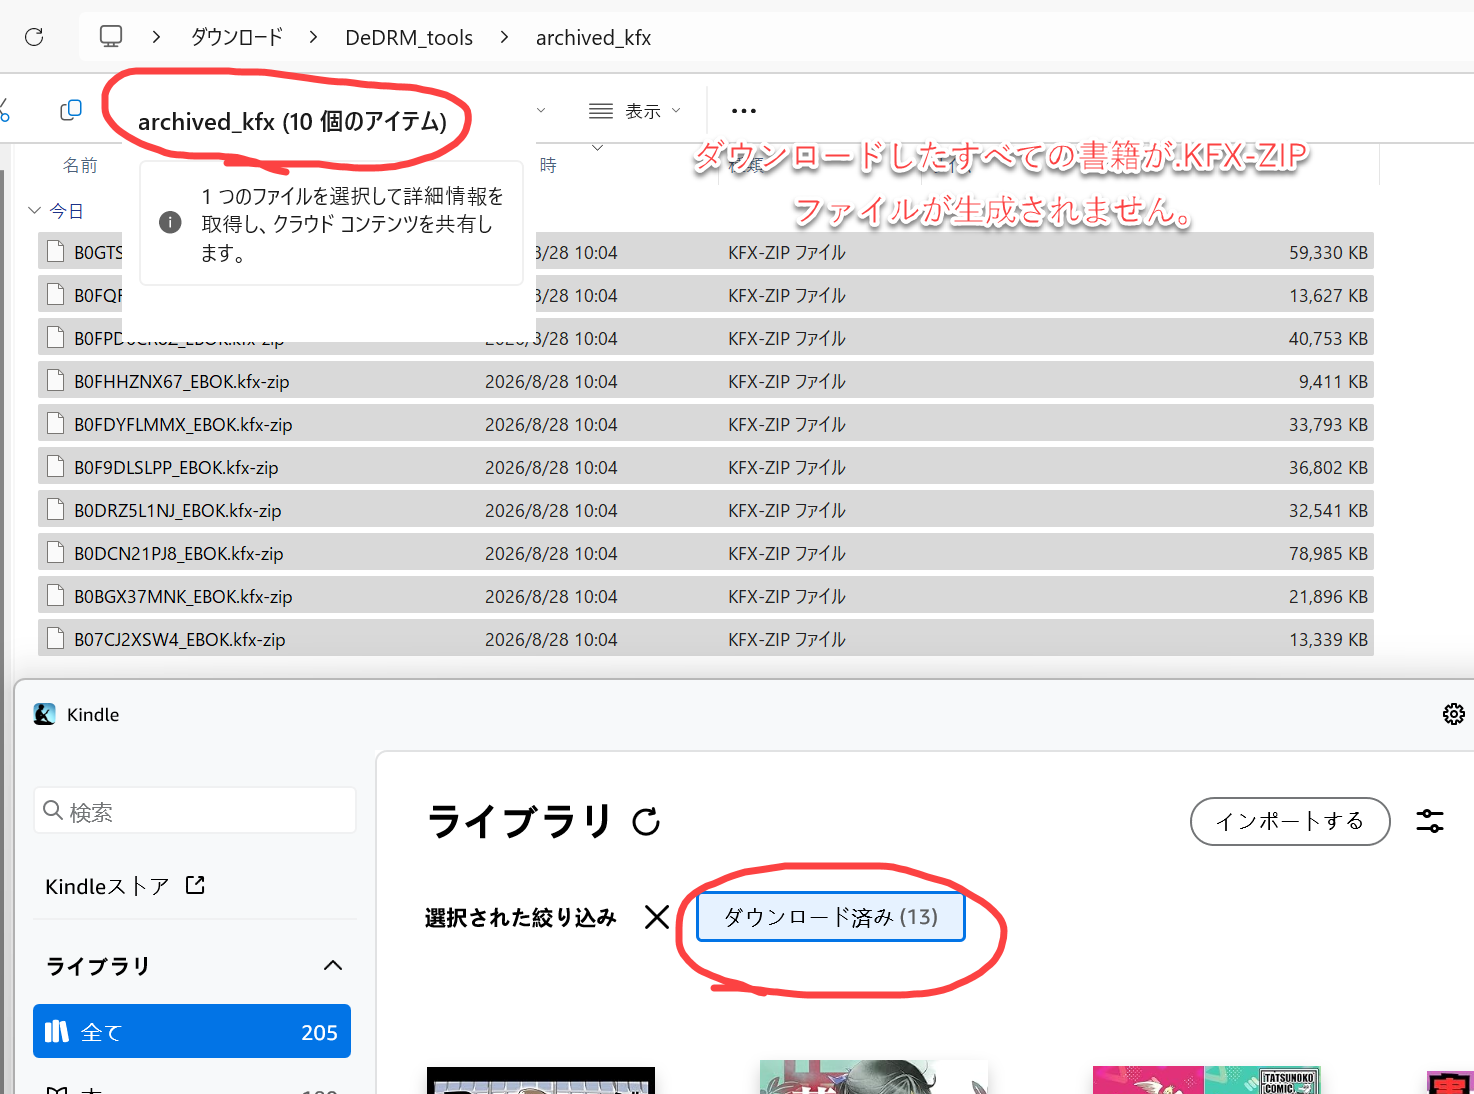
Task: Click the search magnifier icon in Kindle
Action: coord(53,811)
